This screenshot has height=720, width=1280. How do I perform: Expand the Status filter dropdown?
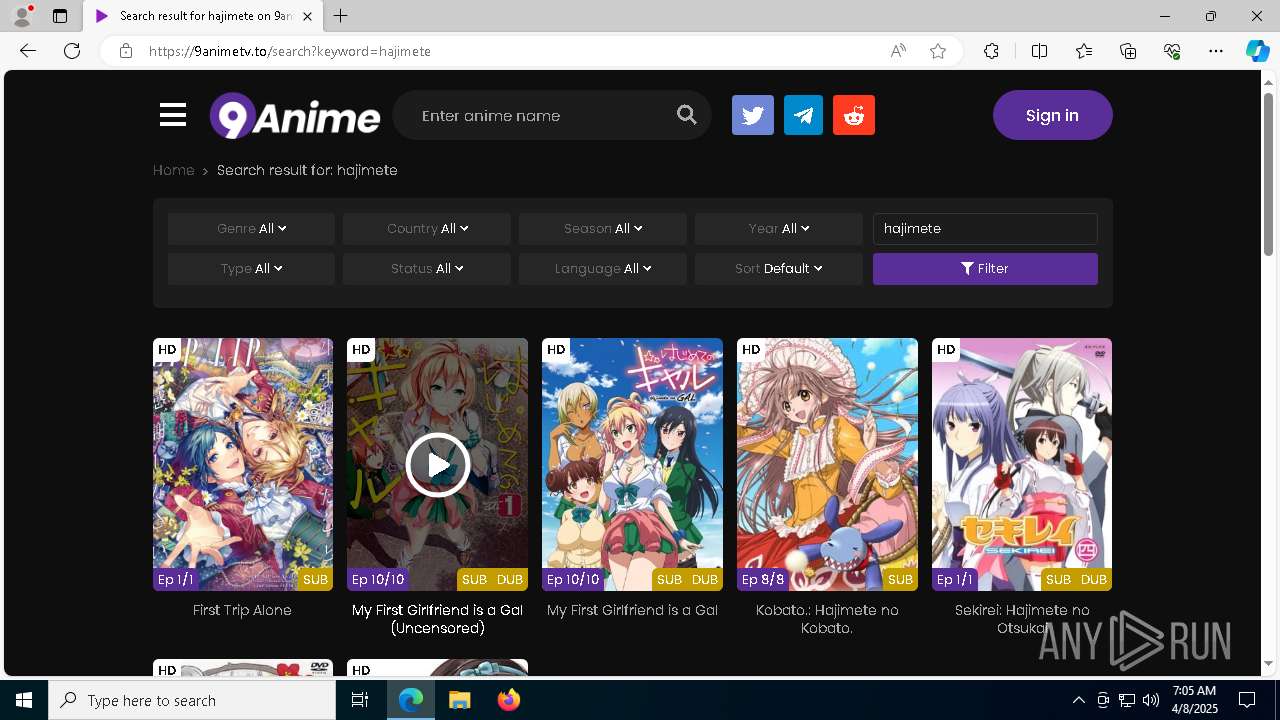click(x=427, y=268)
